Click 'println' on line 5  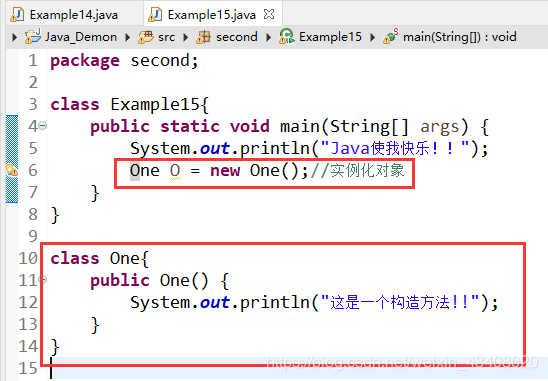pyautogui.click(x=275, y=148)
